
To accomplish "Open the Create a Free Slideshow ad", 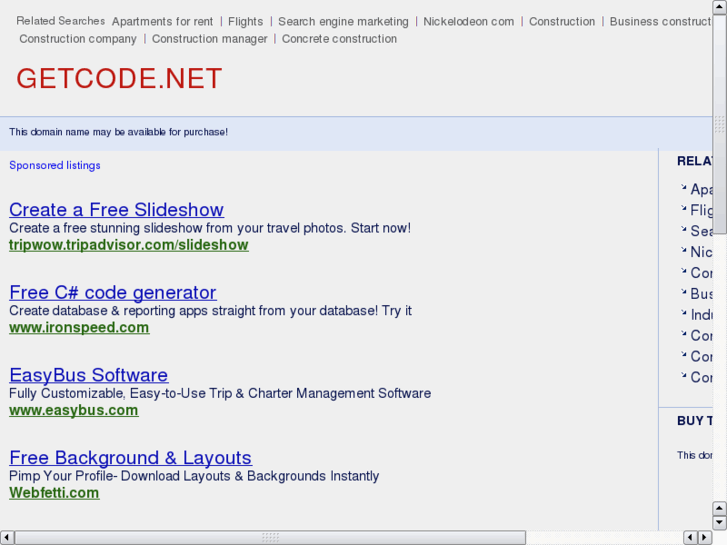I will pos(116,210).
